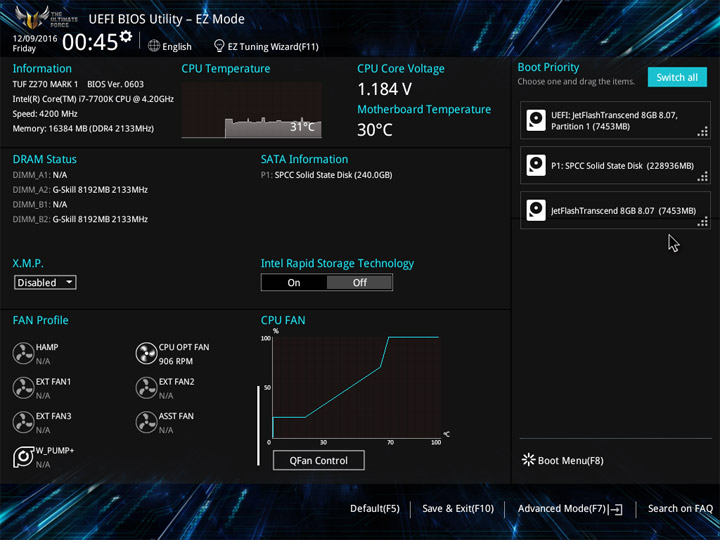Load Default(F5) settings
The width and height of the screenshot is (720, 540).
click(375, 509)
